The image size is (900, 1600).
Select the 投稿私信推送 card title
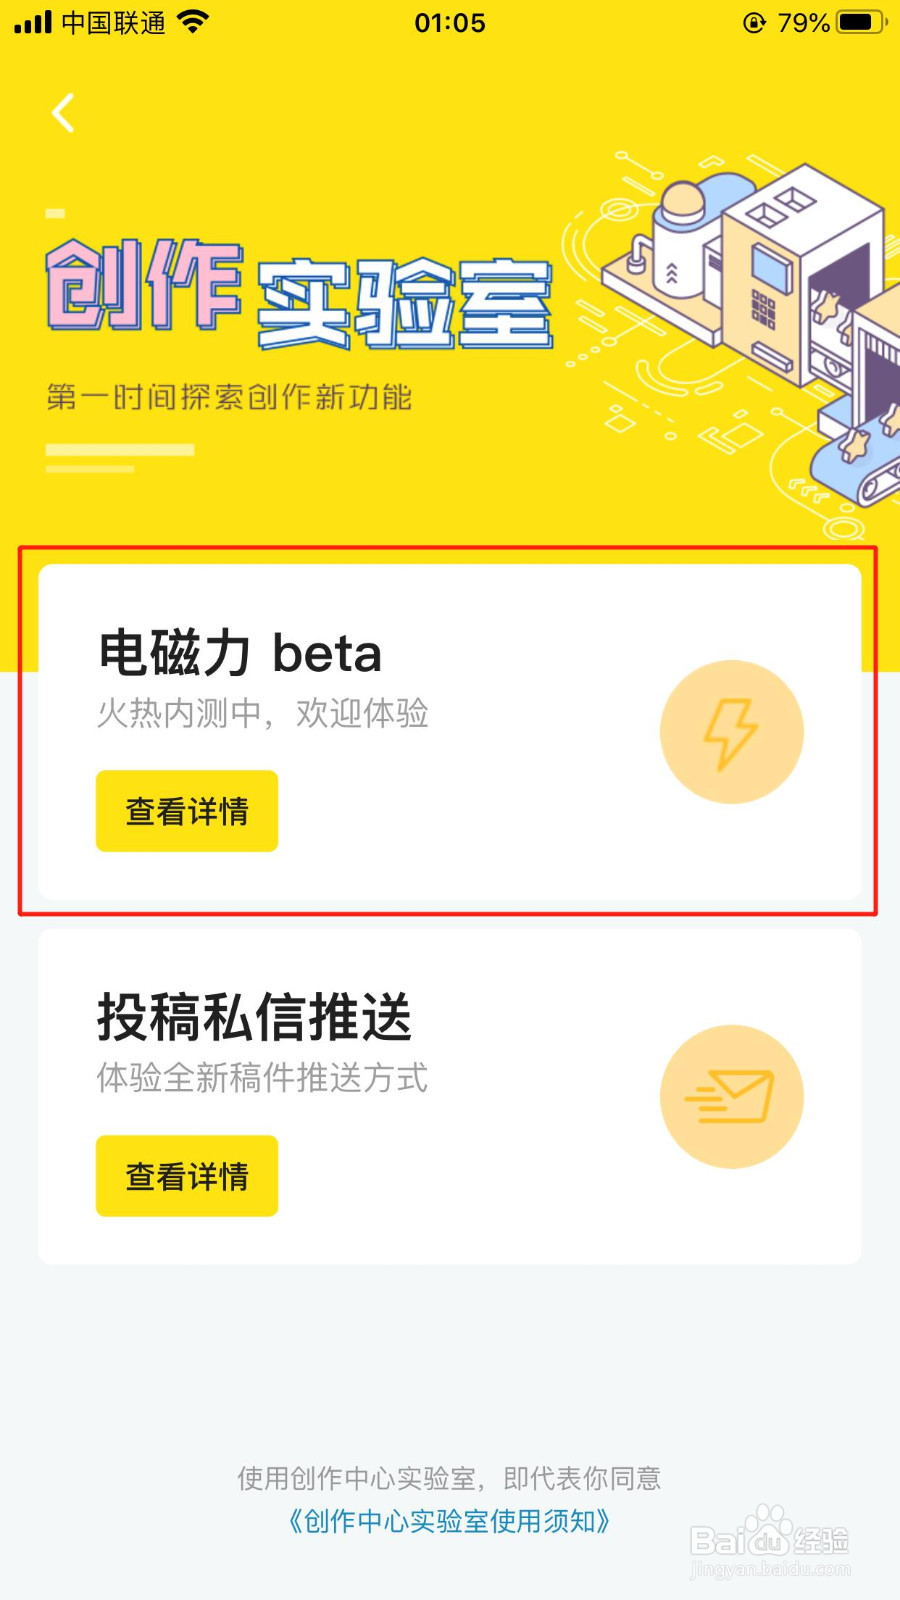click(255, 1017)
